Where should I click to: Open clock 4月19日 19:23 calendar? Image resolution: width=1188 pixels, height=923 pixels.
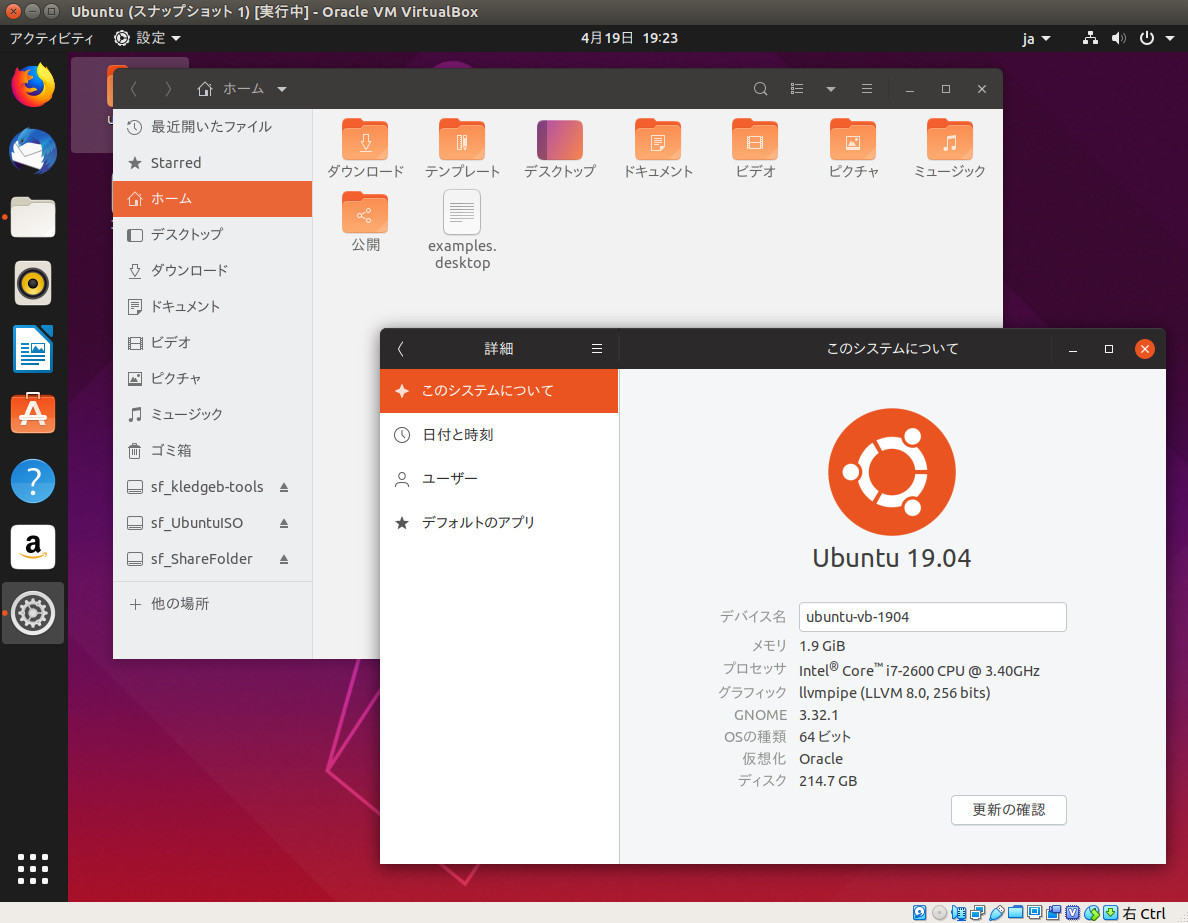pyautogui.click(x=629, y=38)
